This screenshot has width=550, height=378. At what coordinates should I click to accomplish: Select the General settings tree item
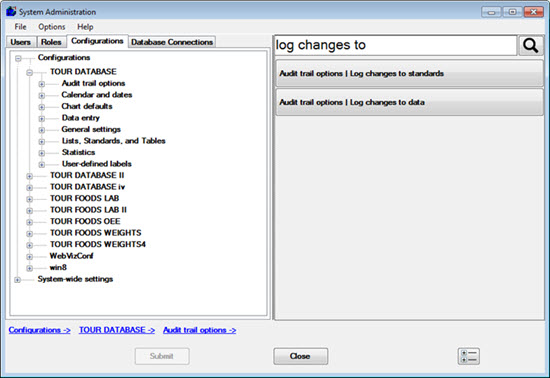91,129
